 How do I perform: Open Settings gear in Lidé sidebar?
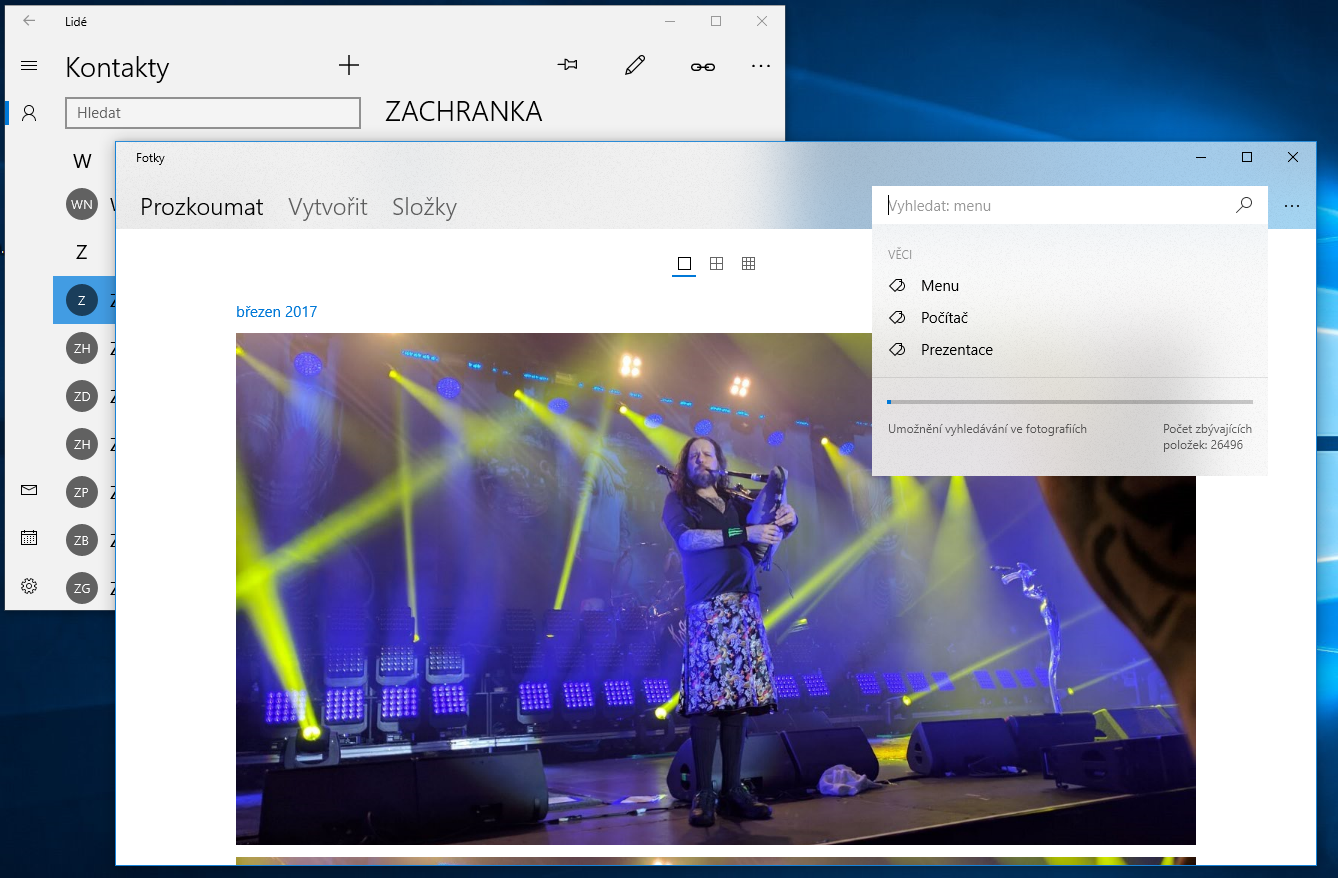click(29, 586)
